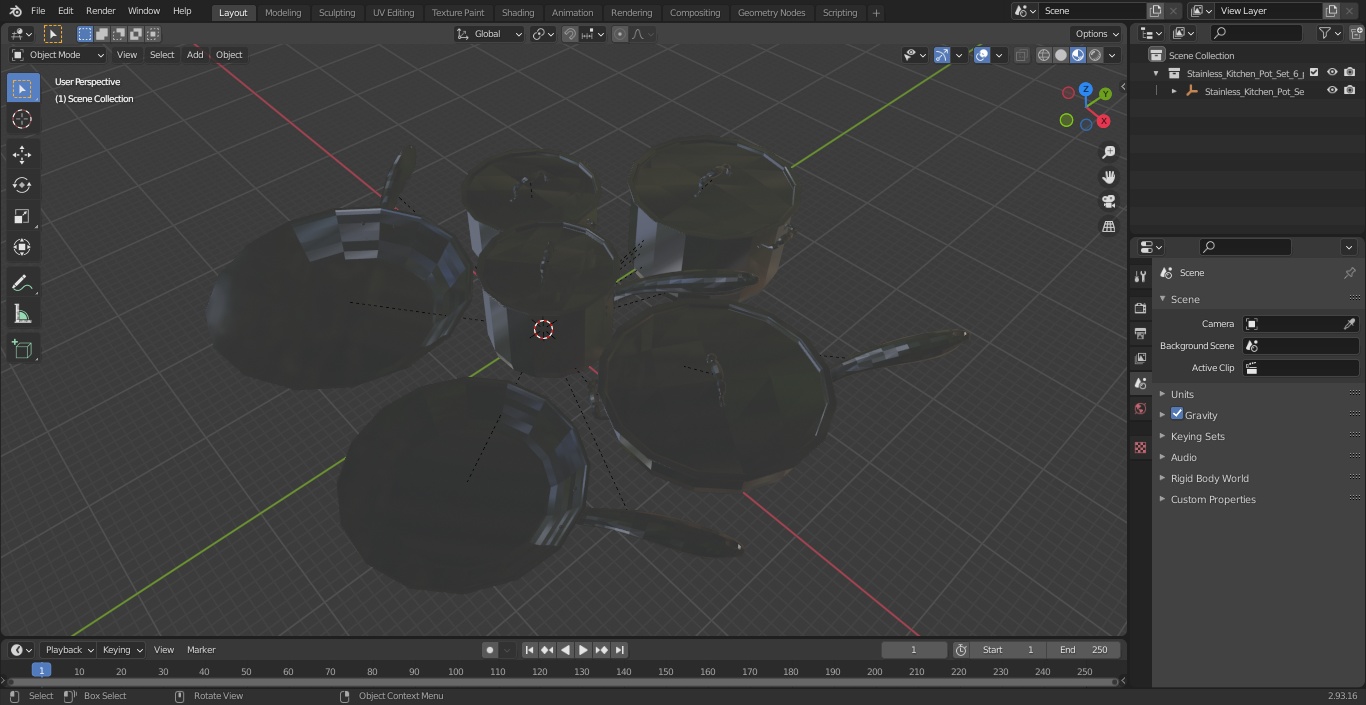Switch to rendered viewport shading
1366x705 pixels.
click(x=1095, y=55)
